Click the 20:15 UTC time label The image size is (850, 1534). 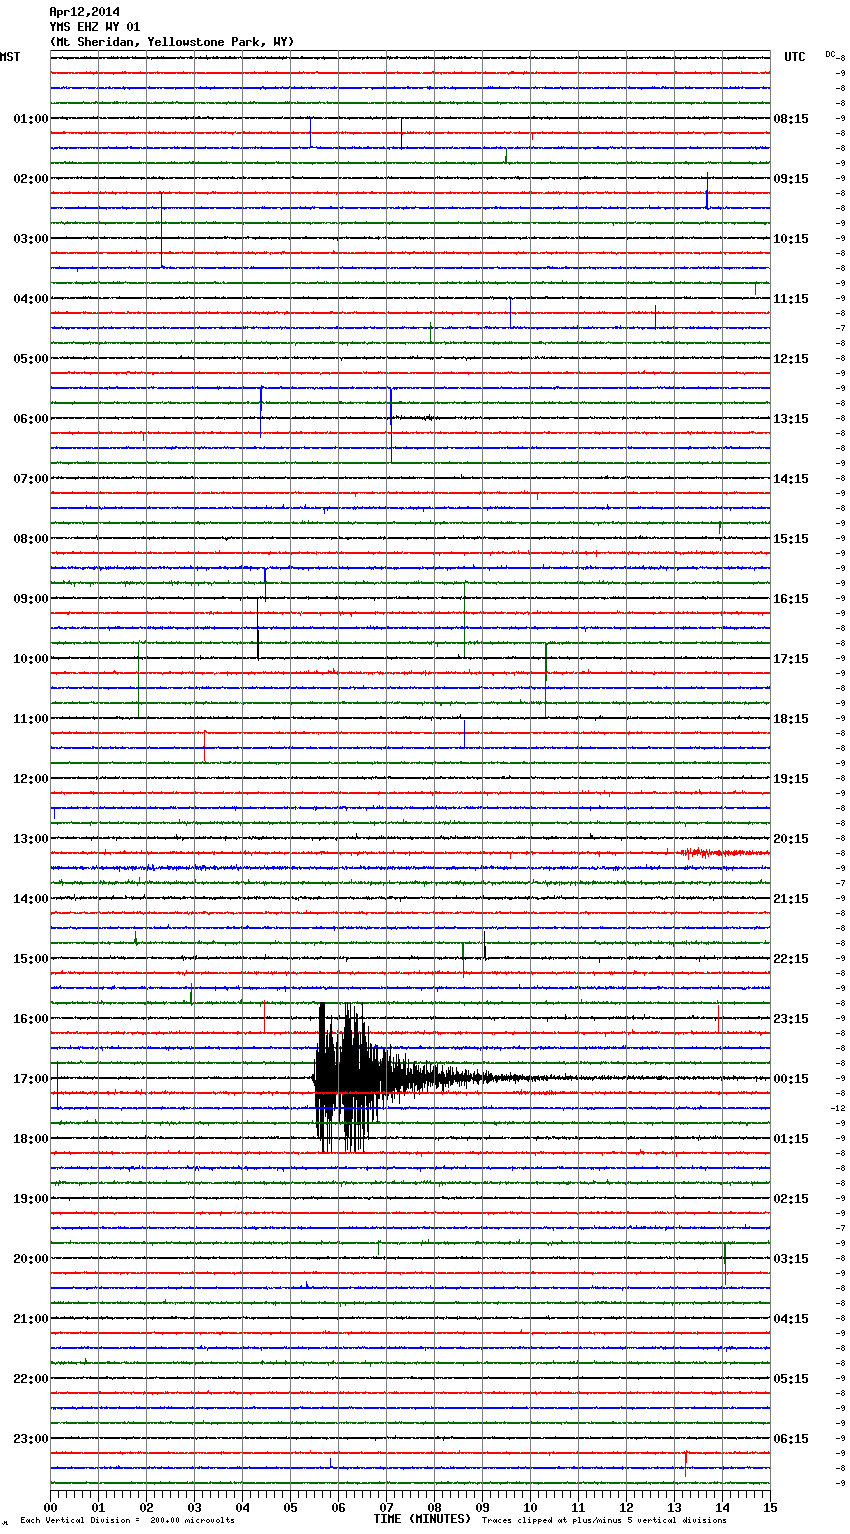[x=791, y=839]
